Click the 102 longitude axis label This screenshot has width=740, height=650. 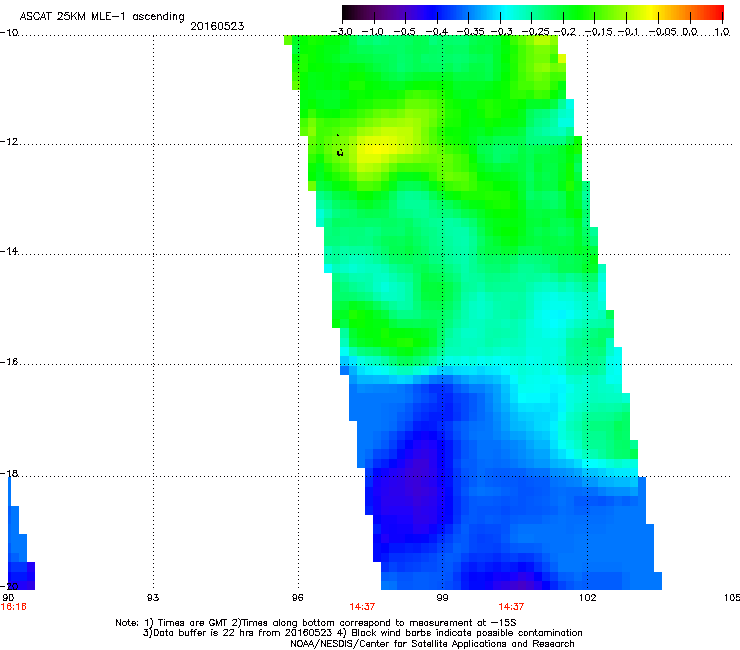(587, 598)
